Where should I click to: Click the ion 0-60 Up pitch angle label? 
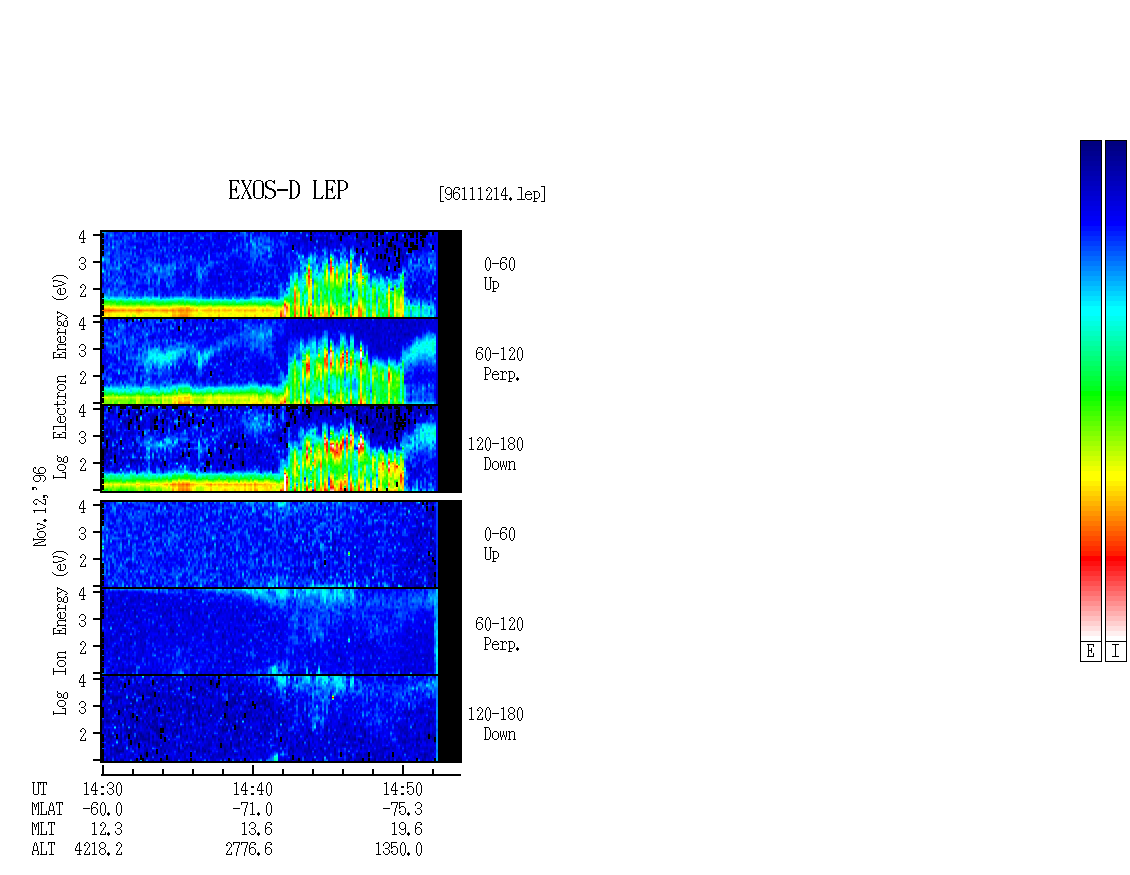tap(499, 544)
